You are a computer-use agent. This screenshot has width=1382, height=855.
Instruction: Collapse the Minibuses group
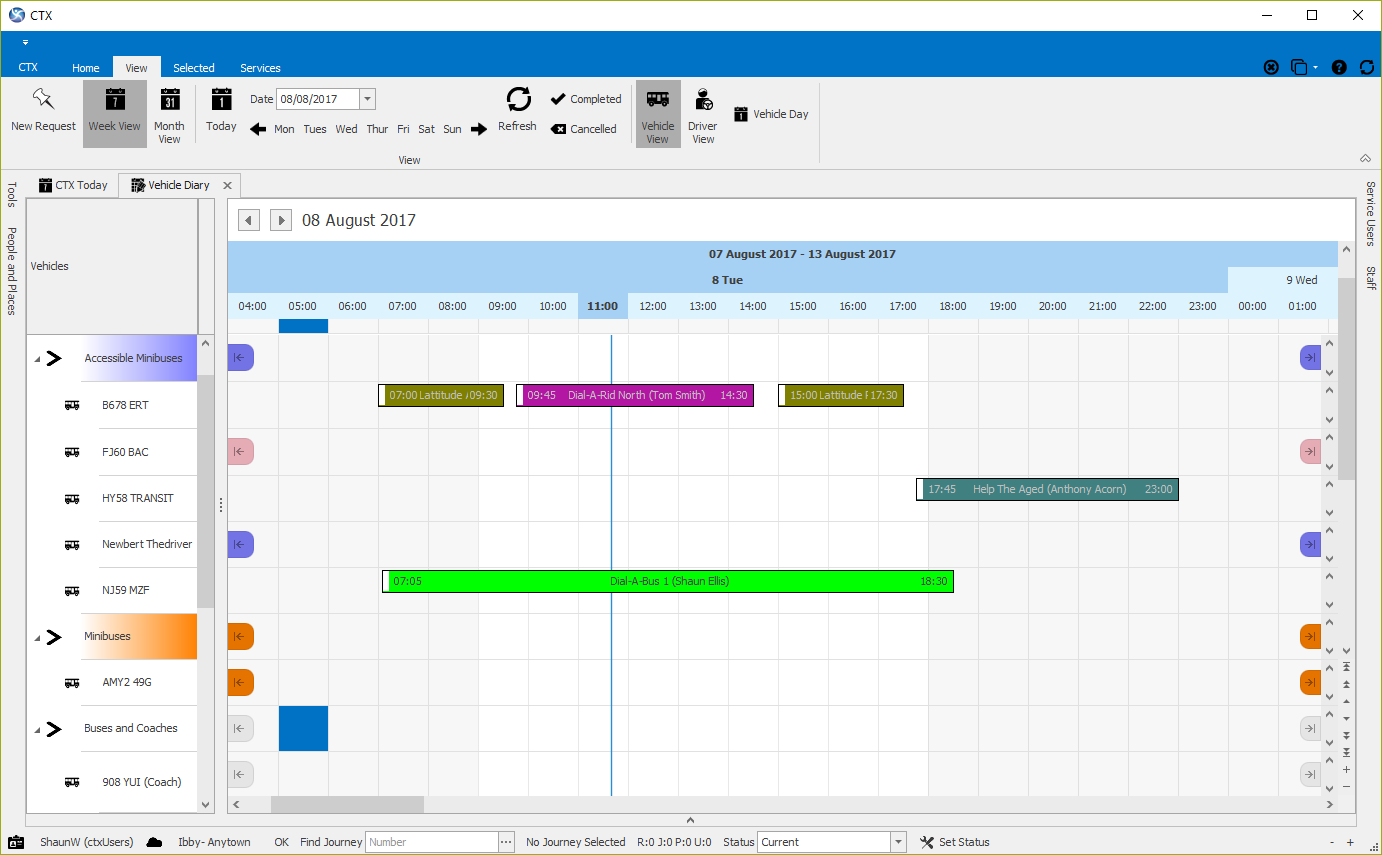click(37, 637)
